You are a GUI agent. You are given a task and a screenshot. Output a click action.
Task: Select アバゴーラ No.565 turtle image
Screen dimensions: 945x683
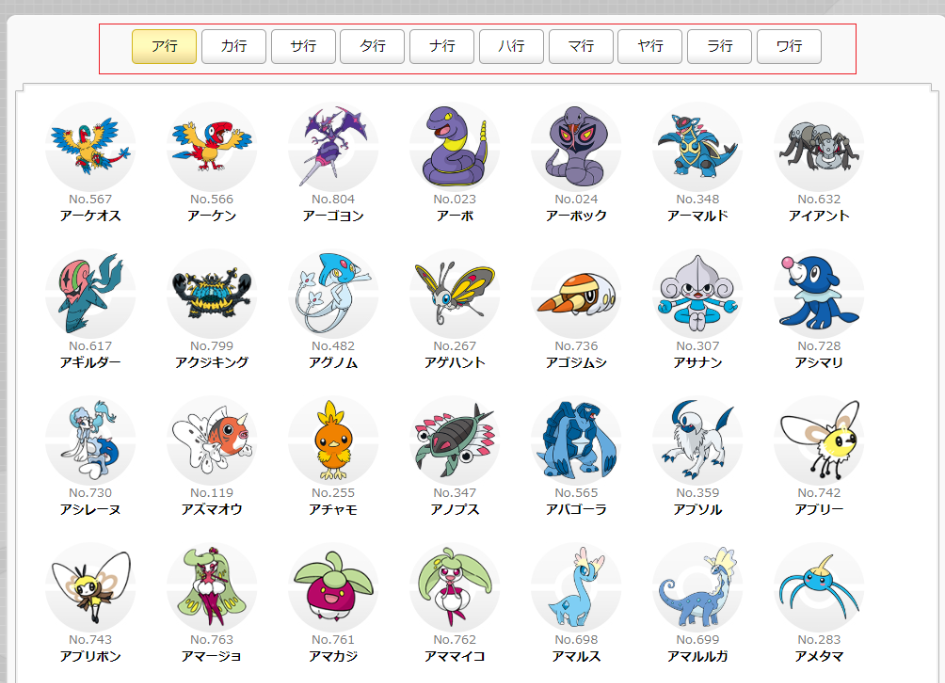tap(576, 441)
